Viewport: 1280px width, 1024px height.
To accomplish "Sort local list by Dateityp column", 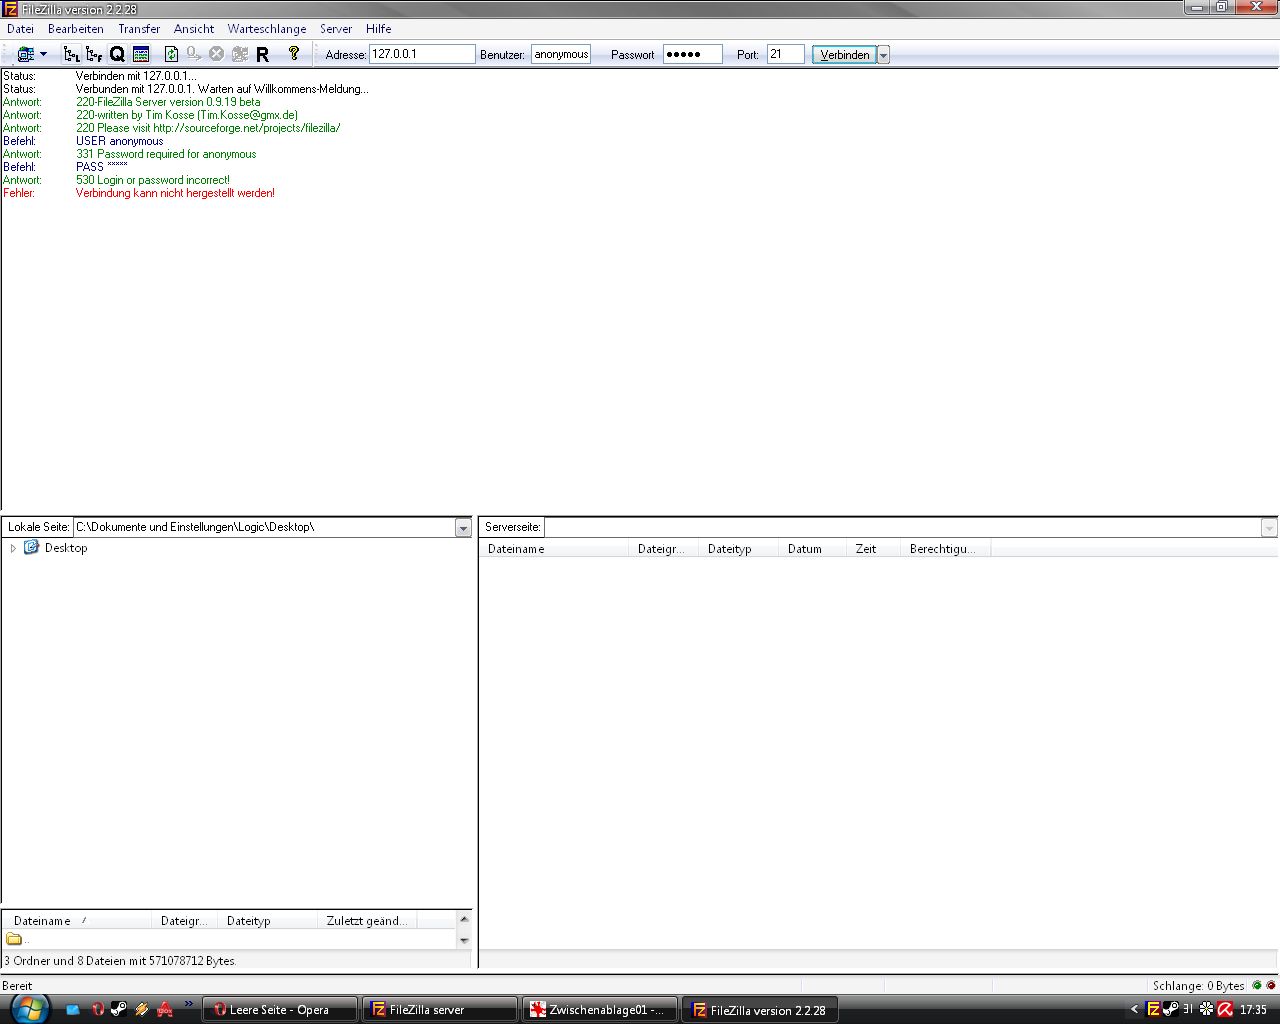I will (268, 921).
